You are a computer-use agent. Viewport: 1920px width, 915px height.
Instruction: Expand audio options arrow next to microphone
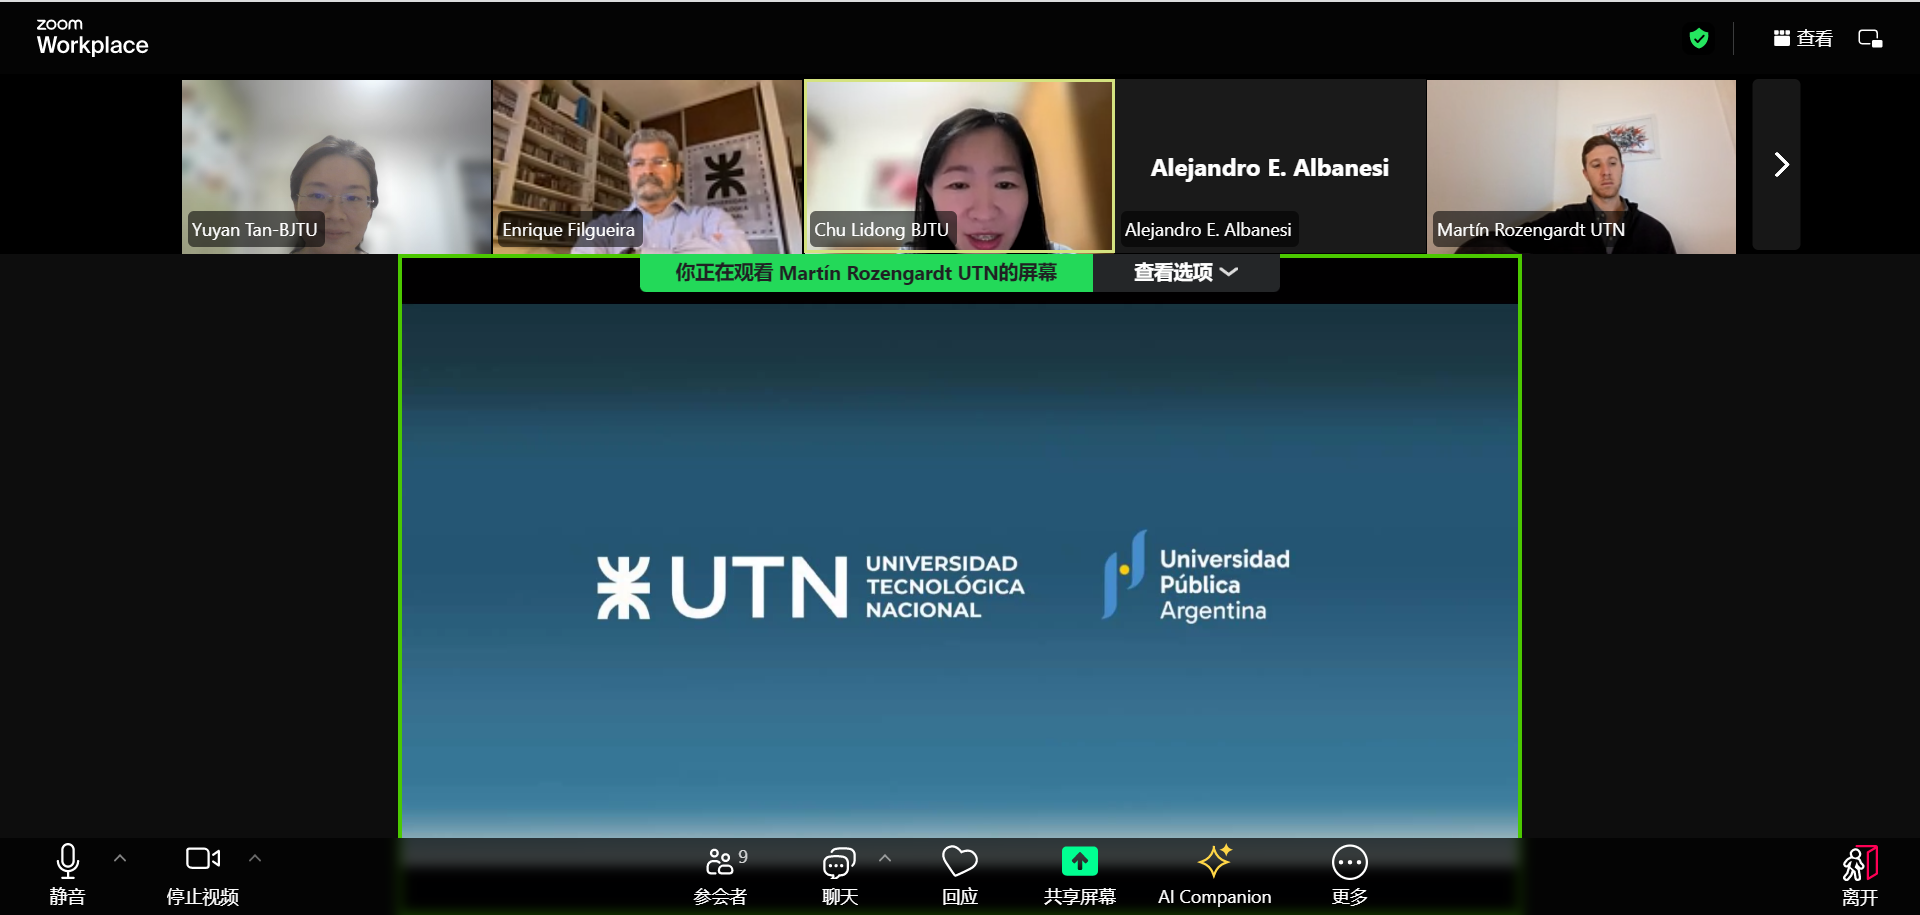pyautogui.click(x=120, y=858)
